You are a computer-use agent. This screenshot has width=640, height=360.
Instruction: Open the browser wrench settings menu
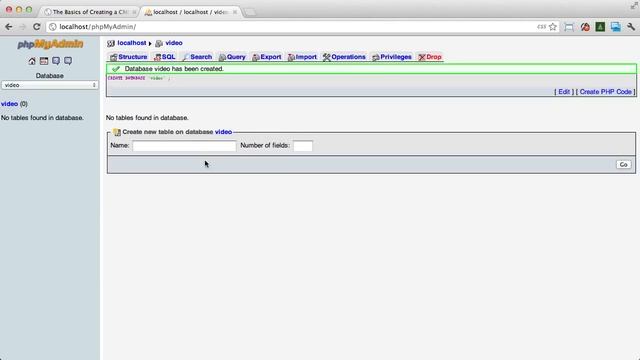tap(631, 27)
